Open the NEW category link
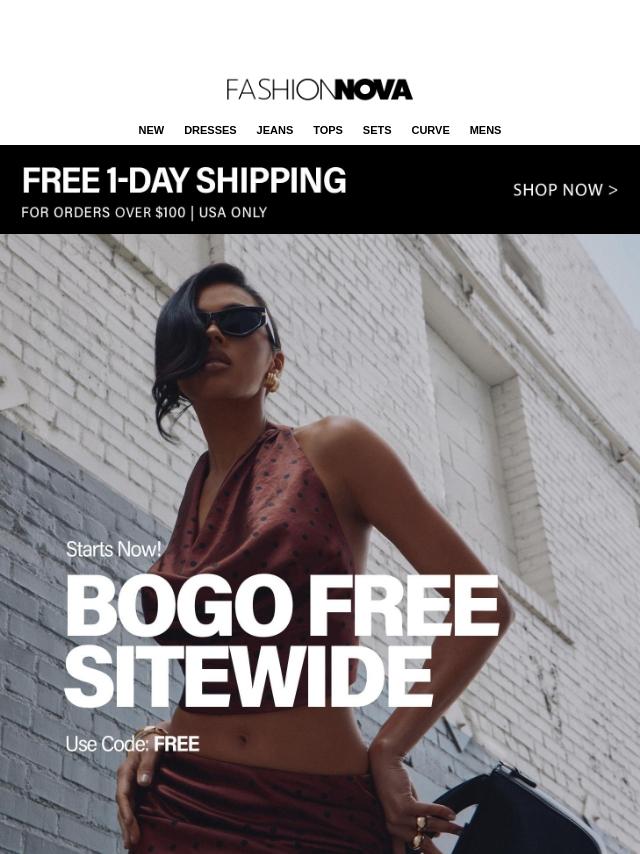The image size is (640, 854). 151,130
